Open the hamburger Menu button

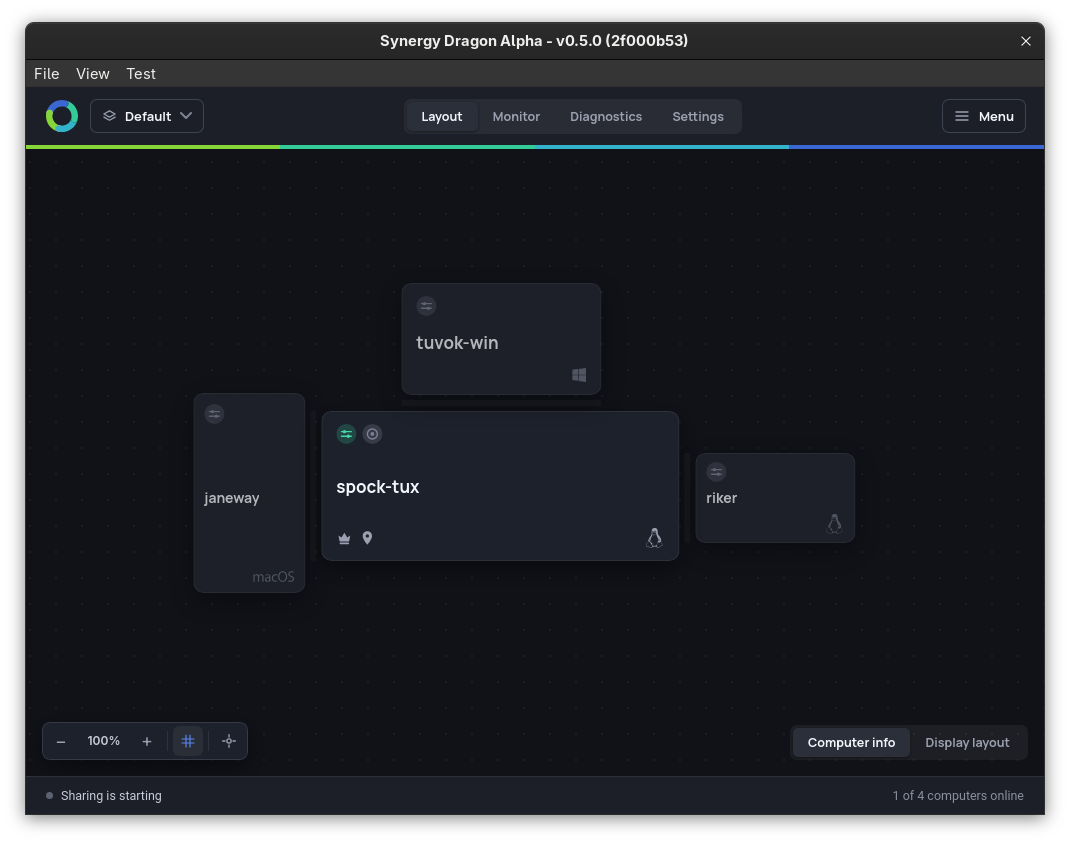(x=983, y=116)
